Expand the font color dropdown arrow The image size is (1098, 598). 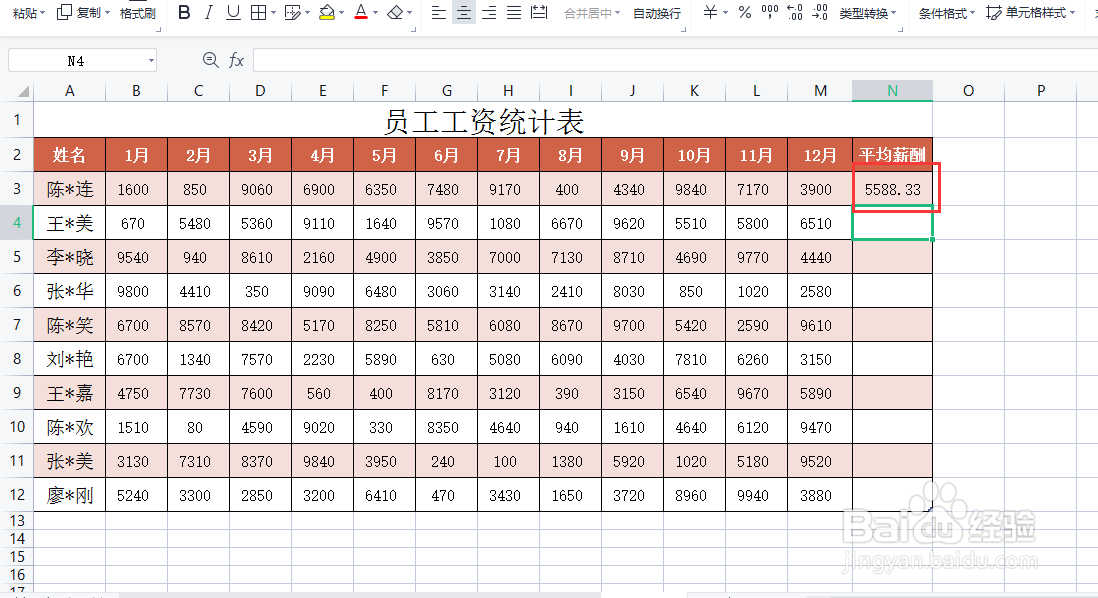(375, 13)
